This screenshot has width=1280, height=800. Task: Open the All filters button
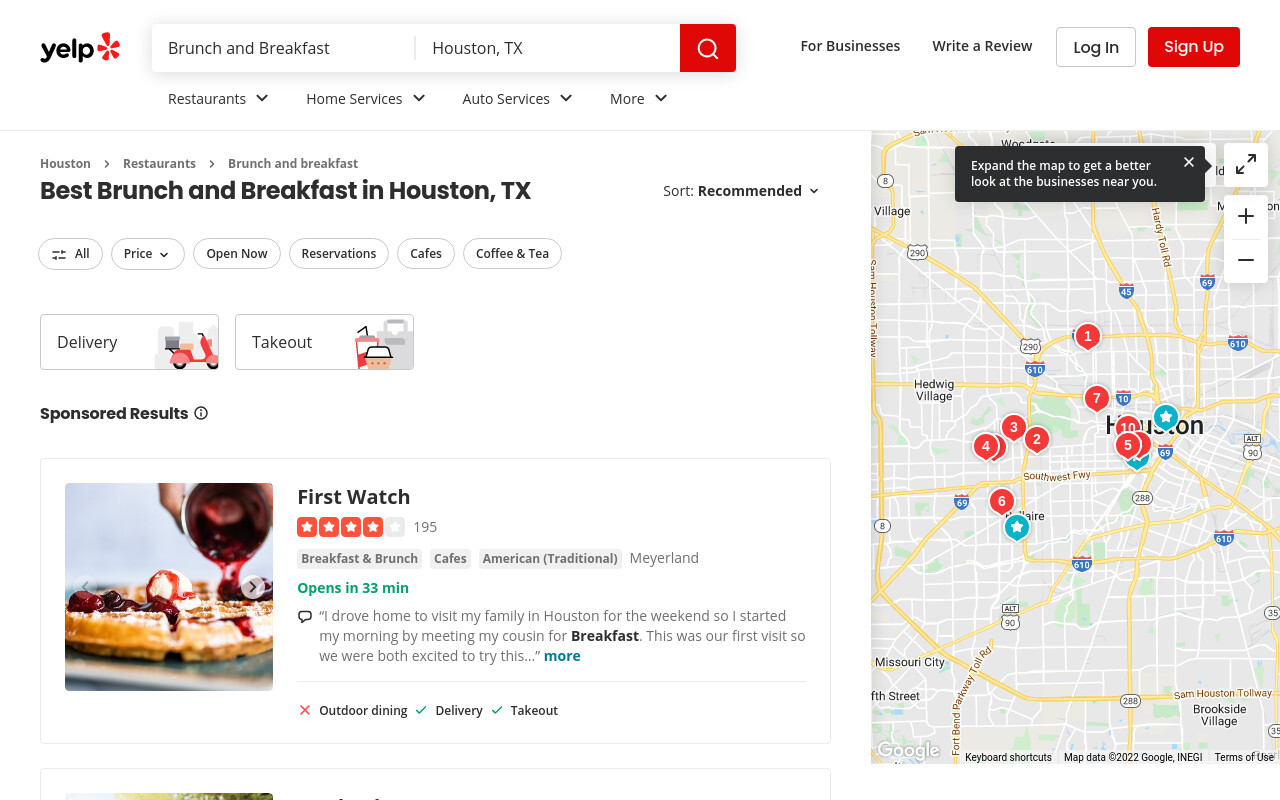pyautogui.click(x=71, y=254)
